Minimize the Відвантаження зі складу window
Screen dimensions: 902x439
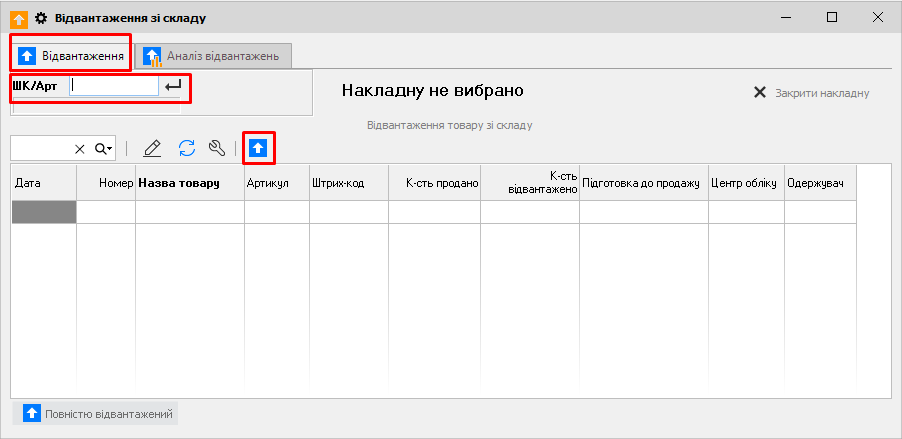786,18
